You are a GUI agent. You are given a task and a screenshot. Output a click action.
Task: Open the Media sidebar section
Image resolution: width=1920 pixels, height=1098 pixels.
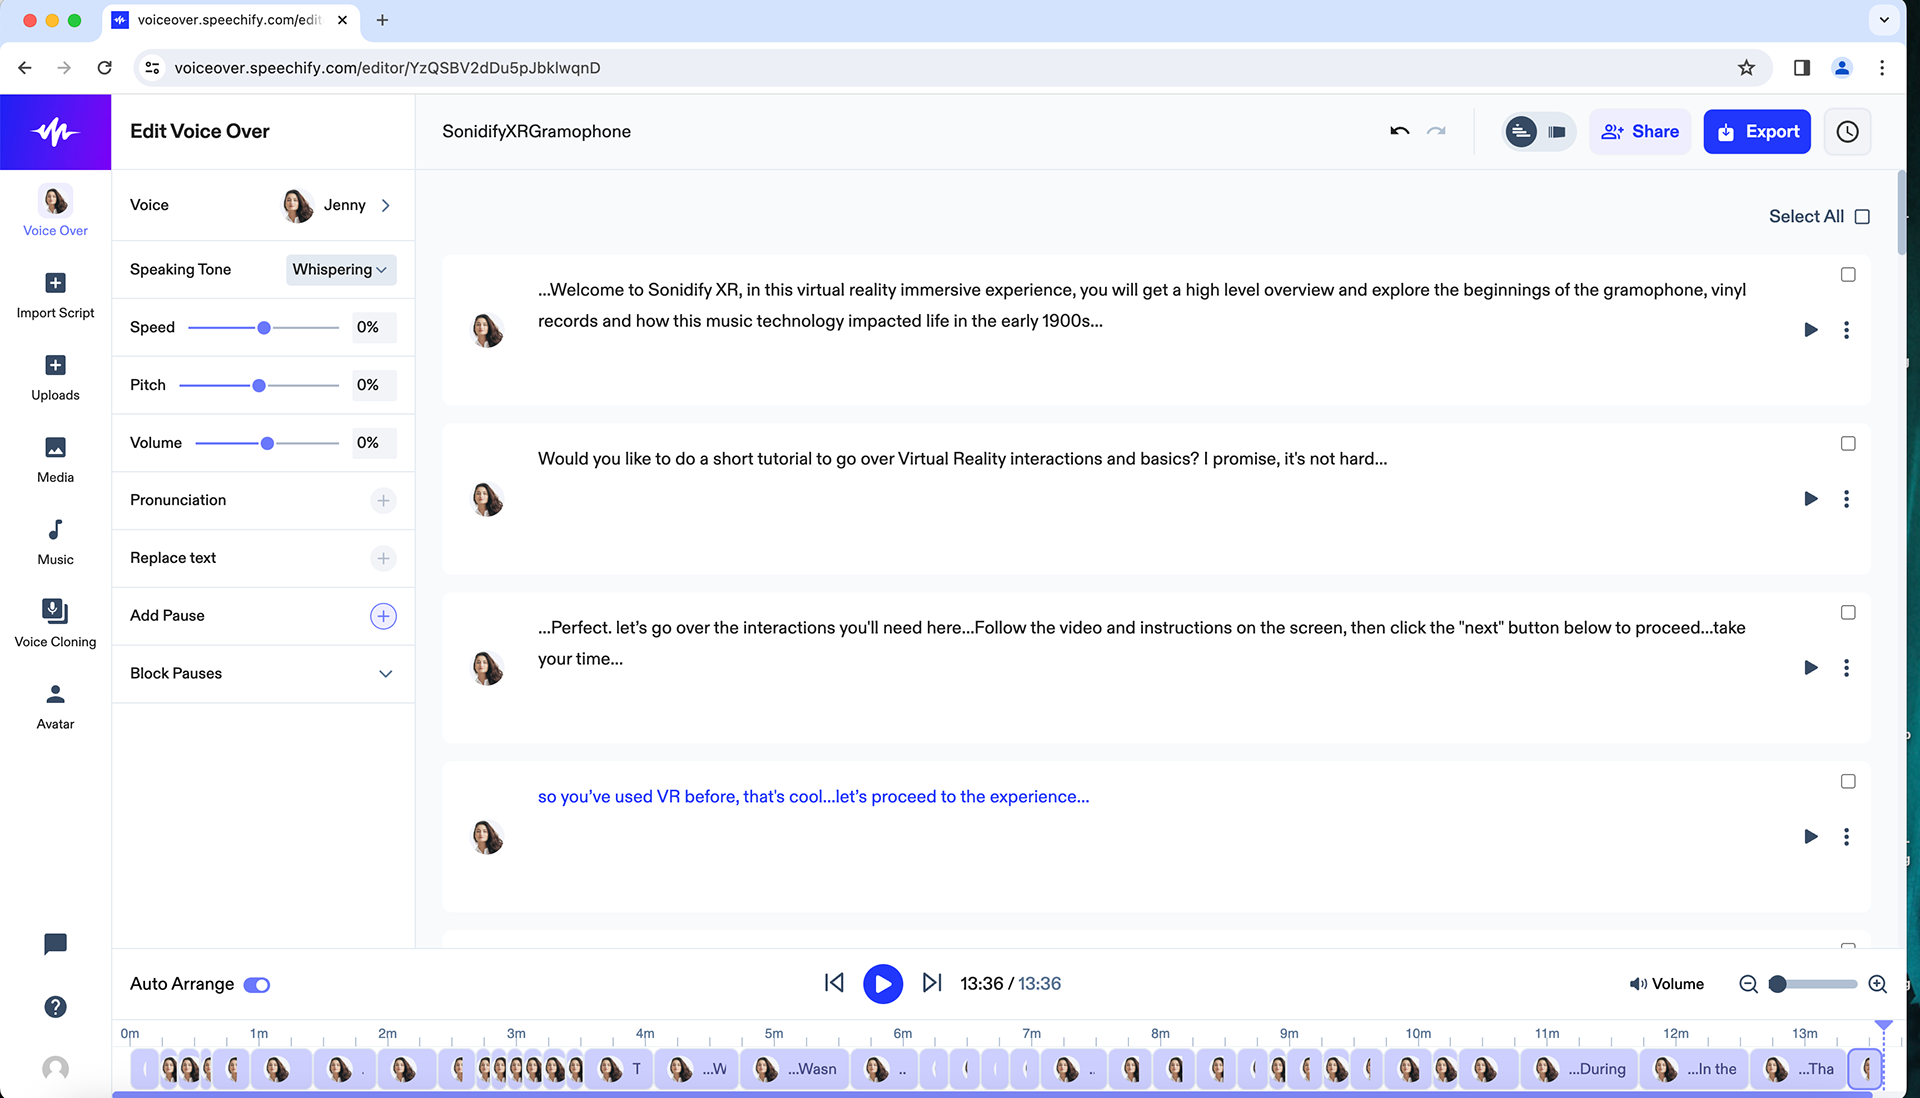tap(55, 459)
